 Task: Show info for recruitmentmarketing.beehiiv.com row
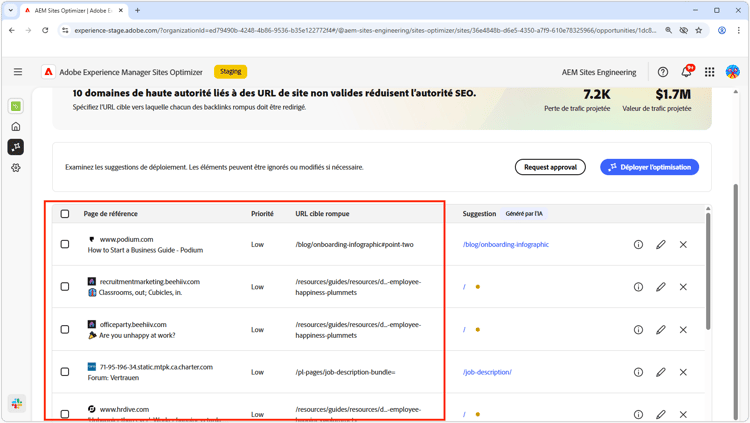[638, 287]
